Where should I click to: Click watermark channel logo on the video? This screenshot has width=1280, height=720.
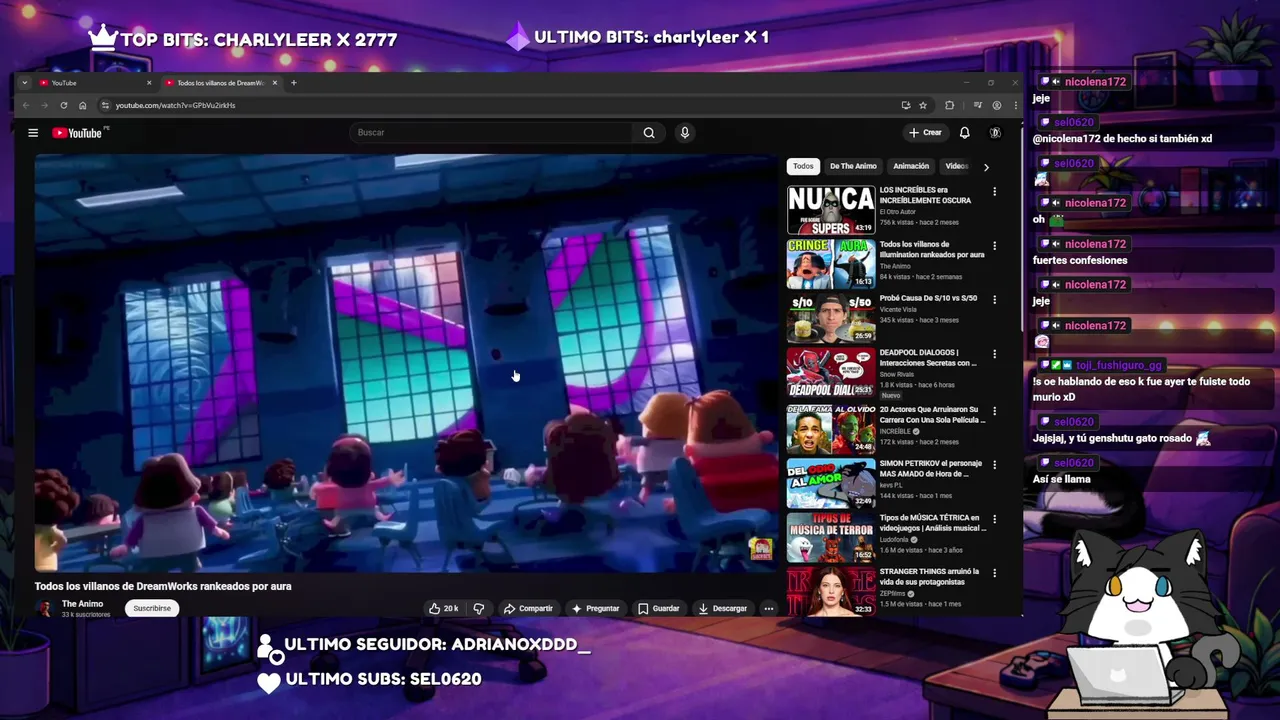[x=761, y=548]
